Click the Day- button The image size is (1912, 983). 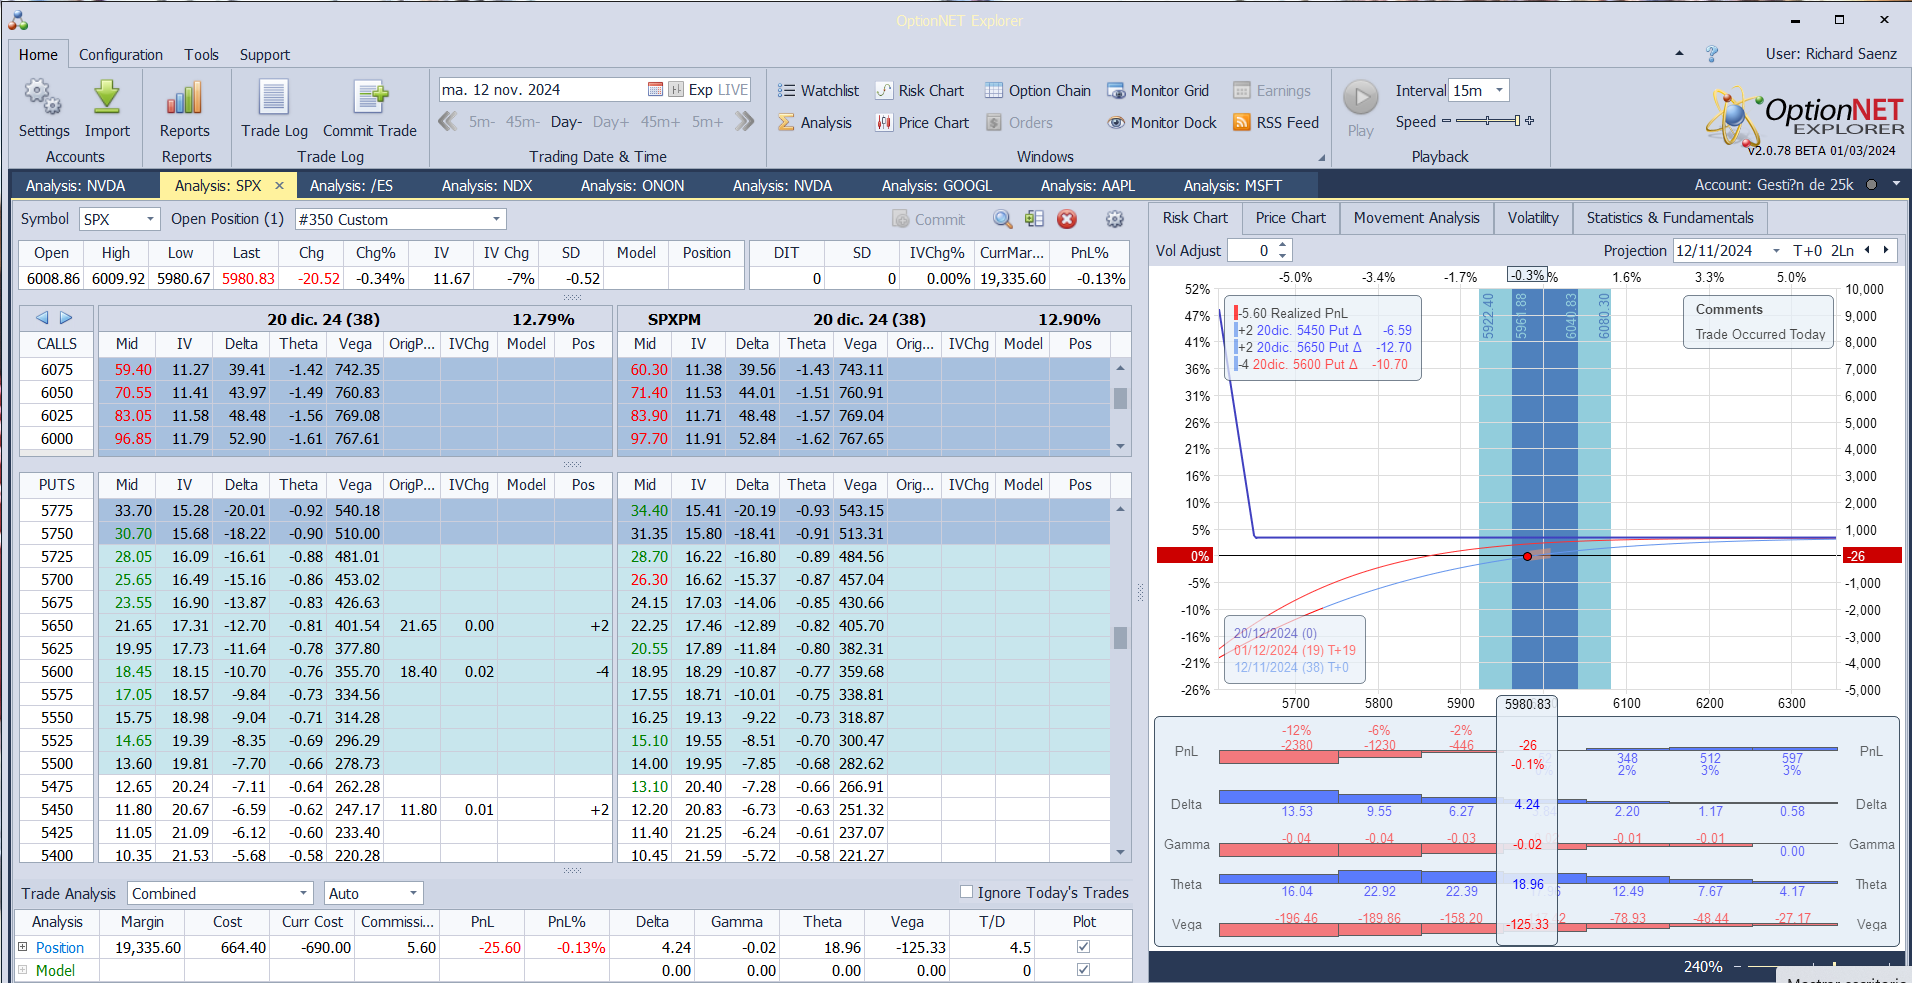click(566, 122)
